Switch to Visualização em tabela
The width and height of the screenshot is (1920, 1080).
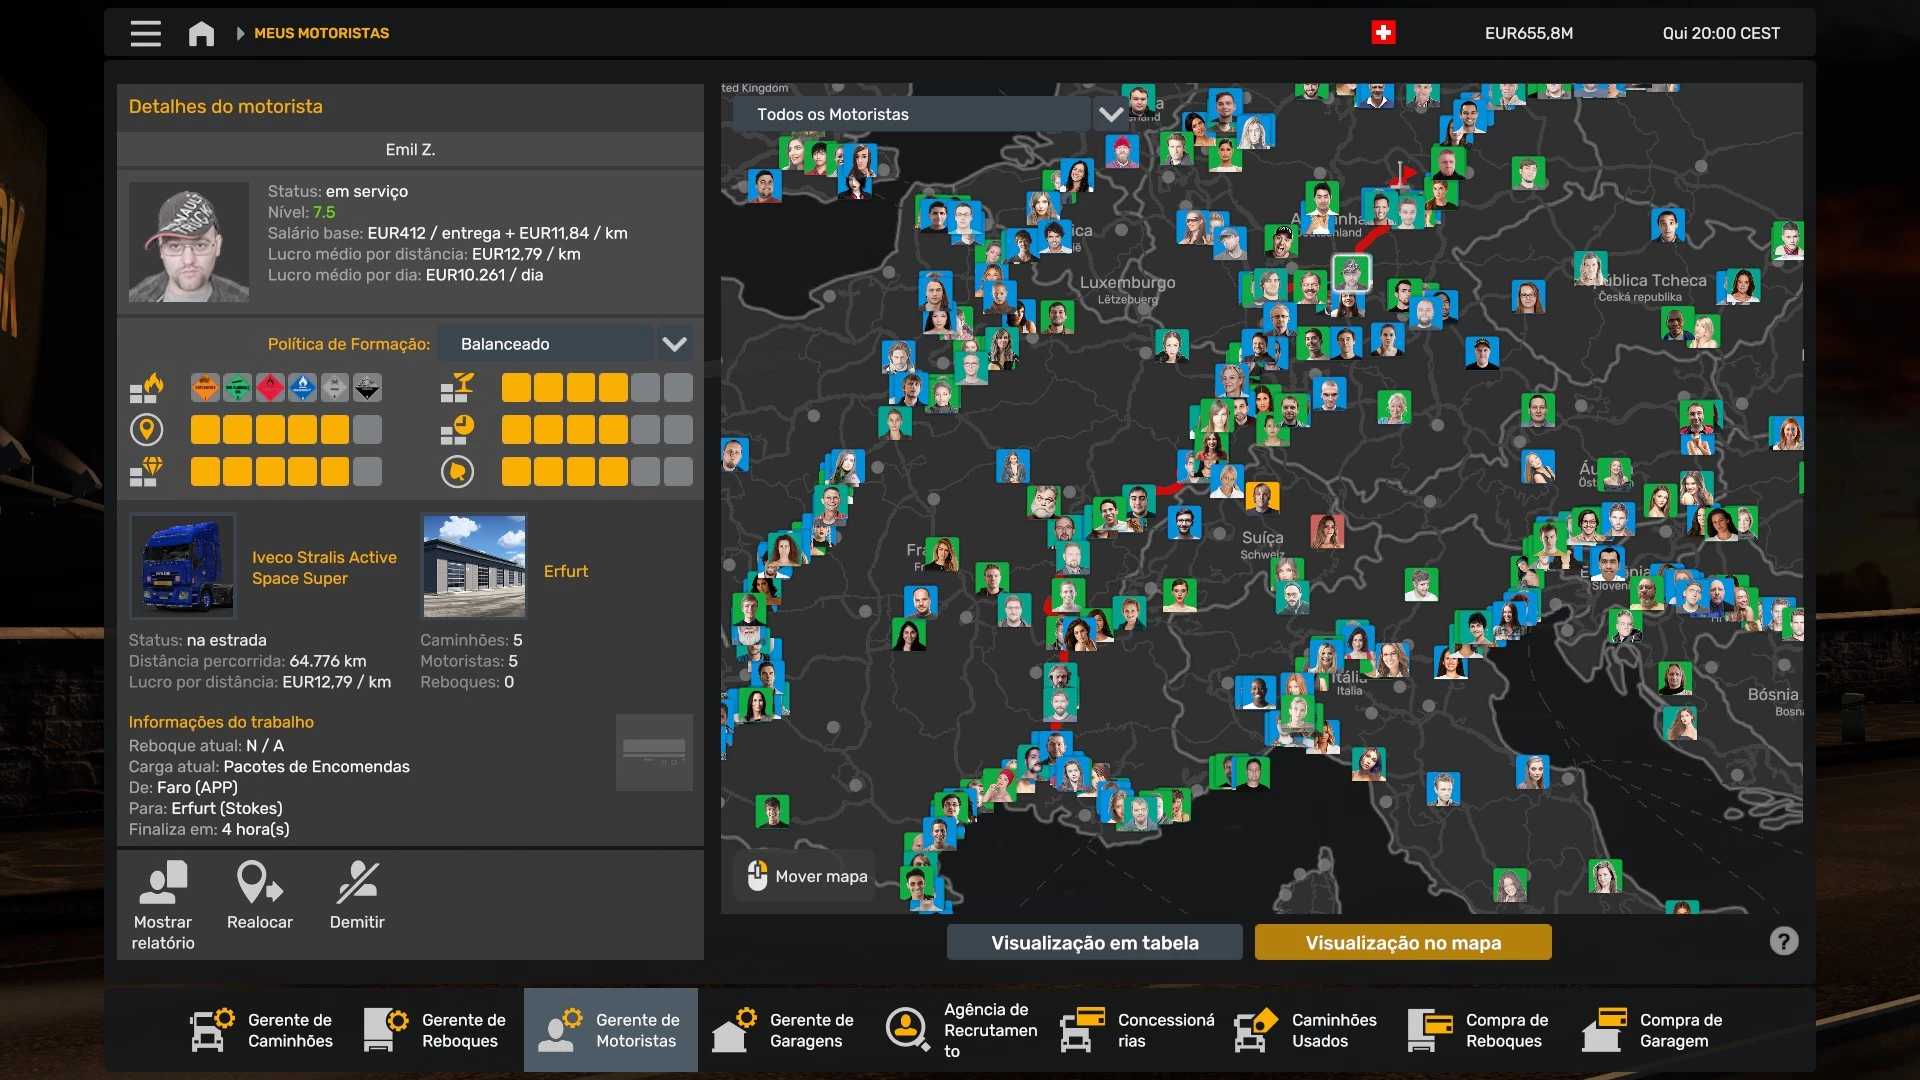[1094, 942]
